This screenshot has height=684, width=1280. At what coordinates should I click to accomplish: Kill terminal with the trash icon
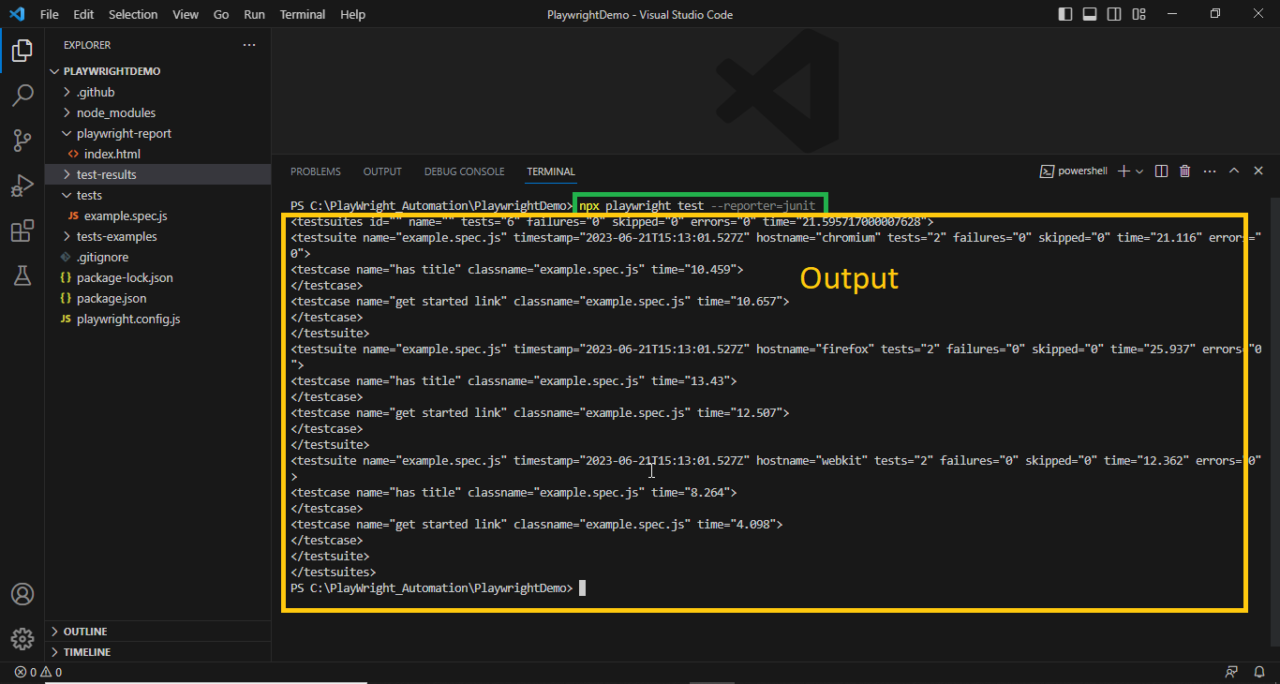pos(1185,171)
